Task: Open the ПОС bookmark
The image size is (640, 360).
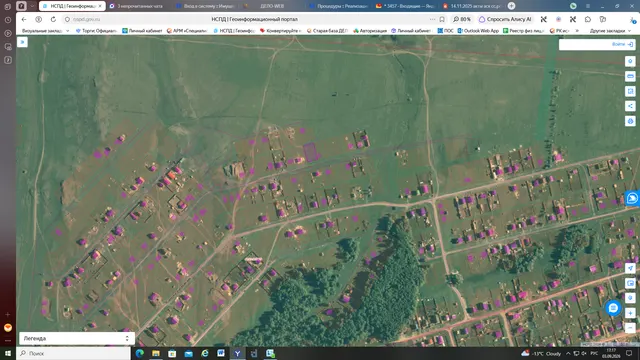Action: (x=445, y=31)
